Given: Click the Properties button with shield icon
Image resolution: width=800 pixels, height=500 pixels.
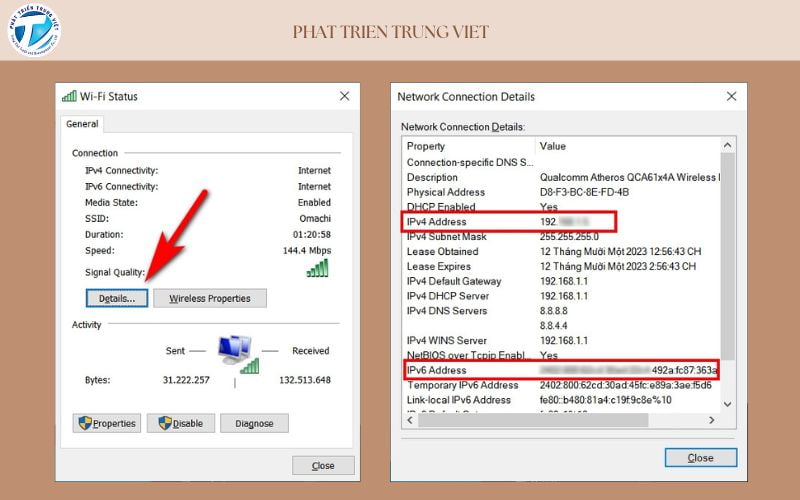Looking at the screenshot, I should (107, 423).
